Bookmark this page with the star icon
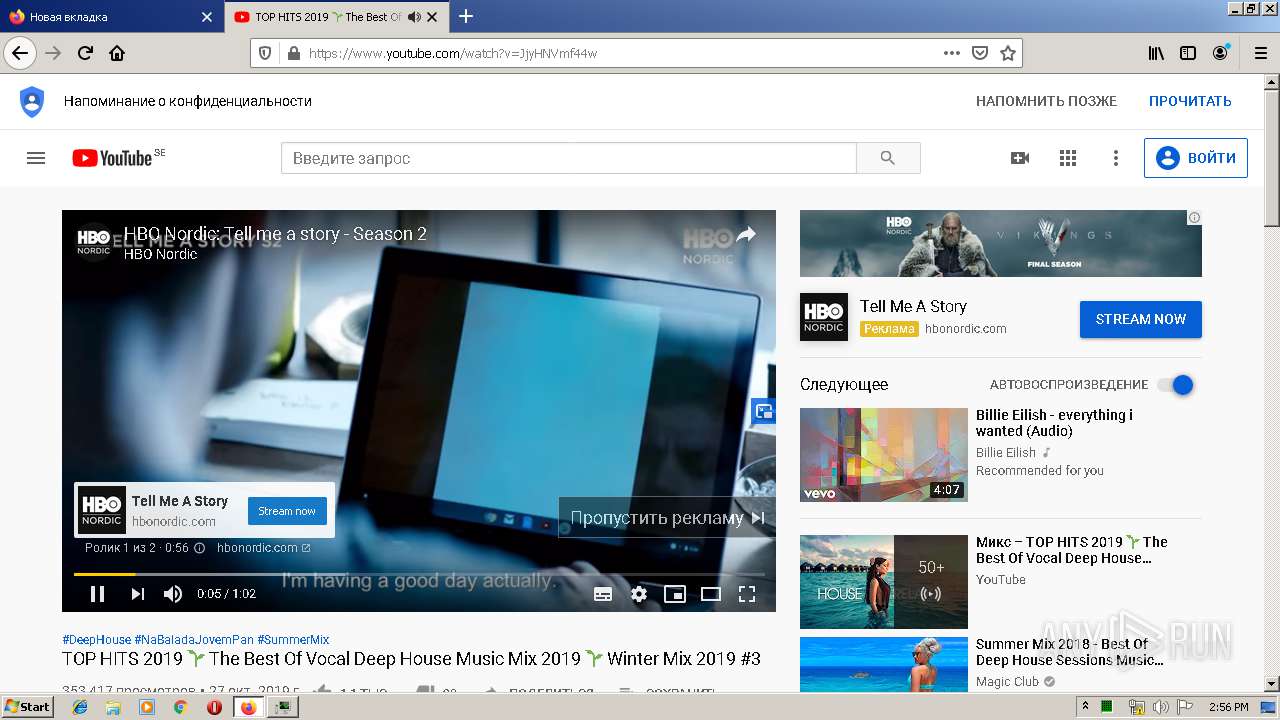1280x720 pixels. pyautogui.click(x=1008, y=53)
